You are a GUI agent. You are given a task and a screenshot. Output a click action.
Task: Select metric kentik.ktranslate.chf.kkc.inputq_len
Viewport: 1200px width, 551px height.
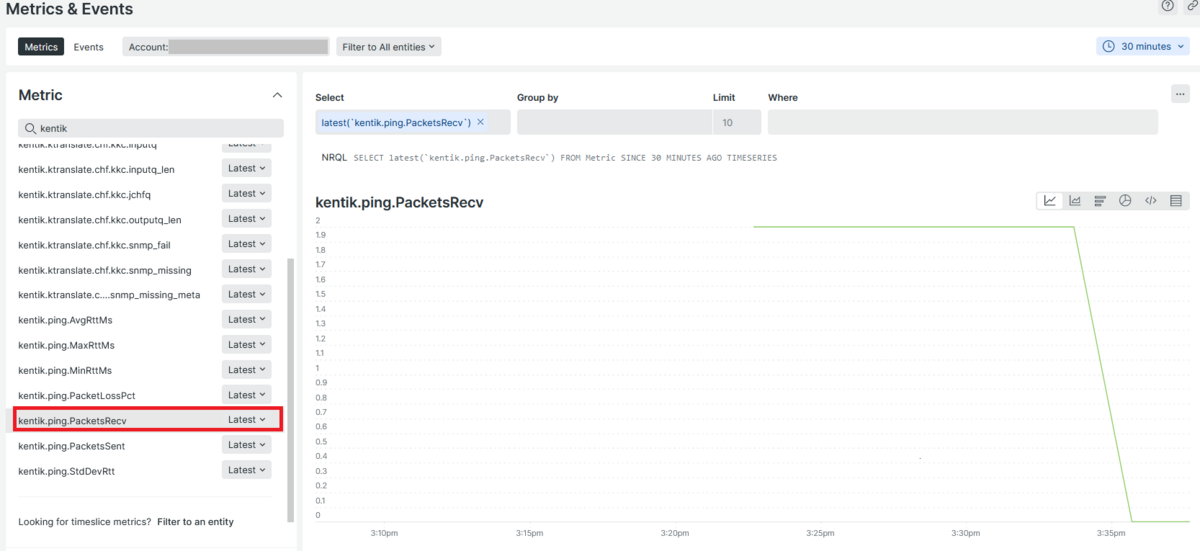pos(96,170)
